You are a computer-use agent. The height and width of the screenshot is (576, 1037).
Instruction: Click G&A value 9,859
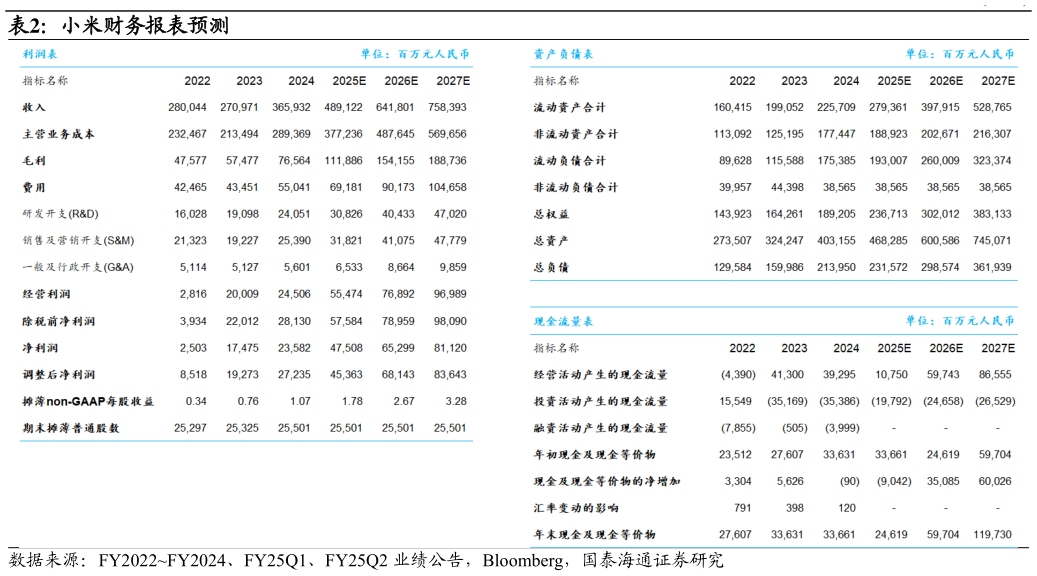[453, 267]
